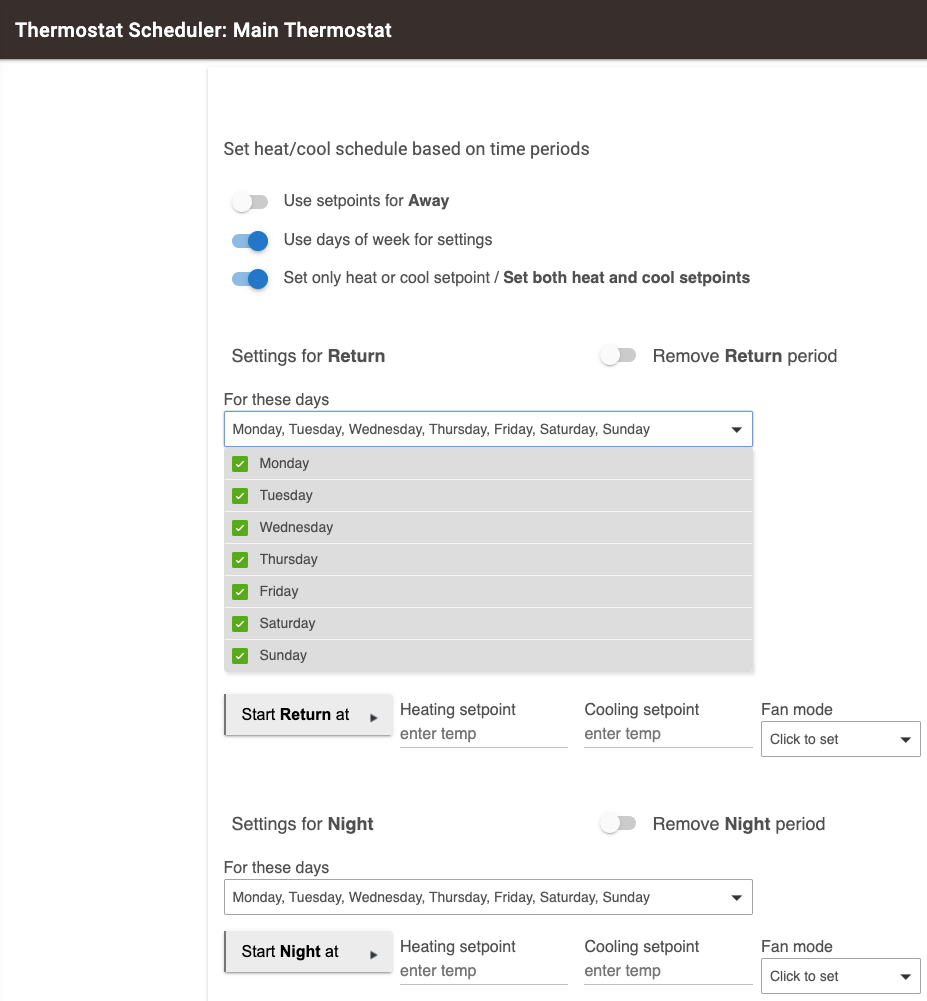Screen dimensions: 927x1001
Task: Uncheck Friday checkbox option
Action: [x=240, y=592]
